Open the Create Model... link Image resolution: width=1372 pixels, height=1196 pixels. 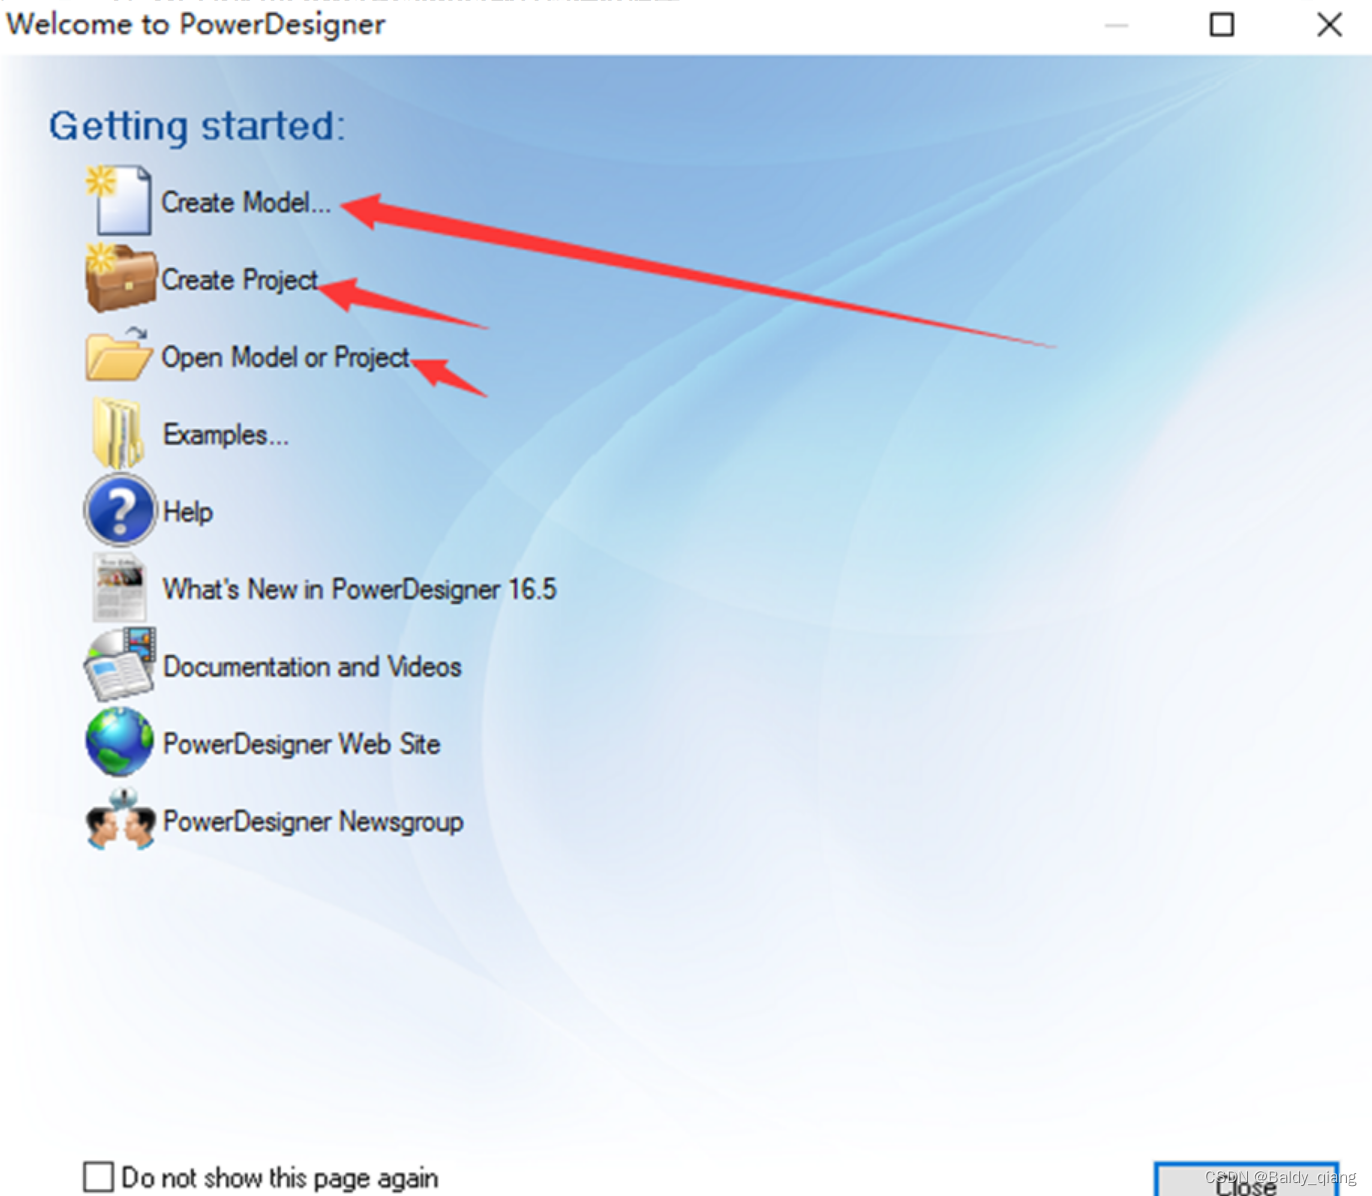point(246,202)
